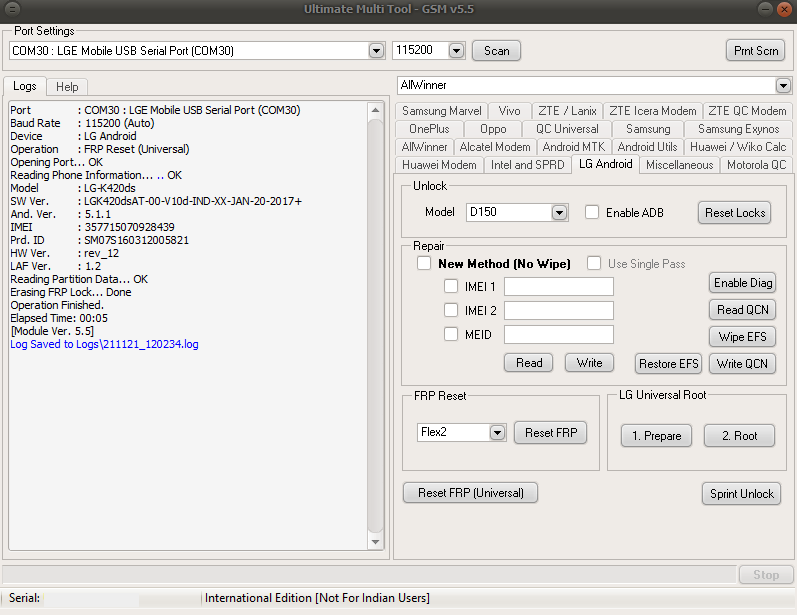Click the Stop button

(x=765, y=574)
